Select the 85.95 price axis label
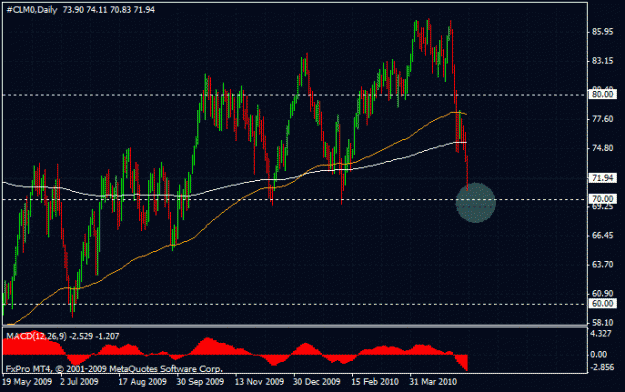The height and width of the screenshot is (392, 625). tap(603, 32)
